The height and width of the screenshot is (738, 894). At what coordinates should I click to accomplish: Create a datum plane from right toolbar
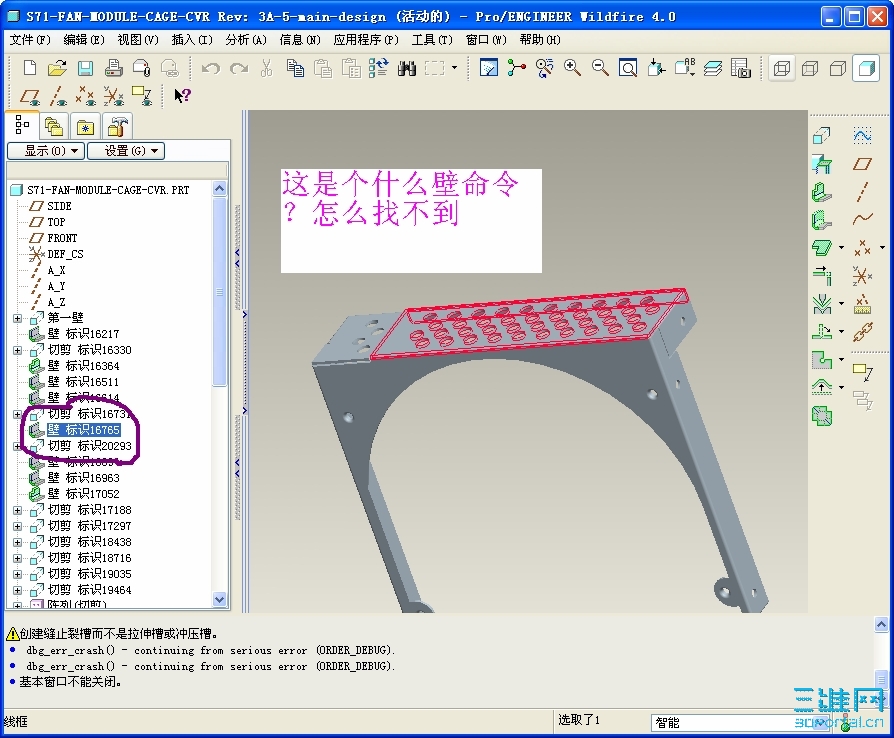(863, 164)
